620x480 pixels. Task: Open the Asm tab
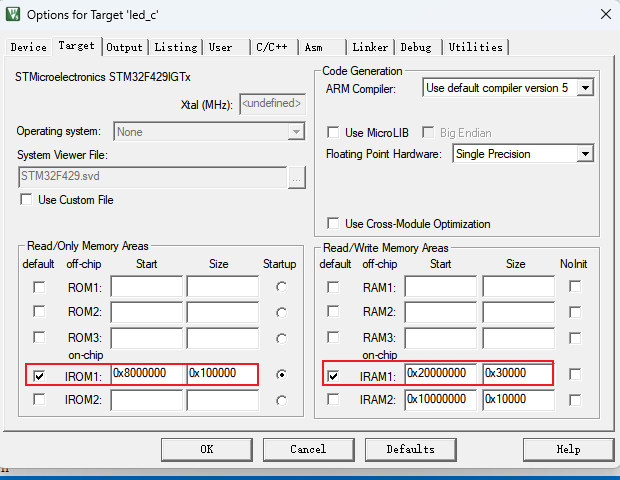tap(322, 47)
